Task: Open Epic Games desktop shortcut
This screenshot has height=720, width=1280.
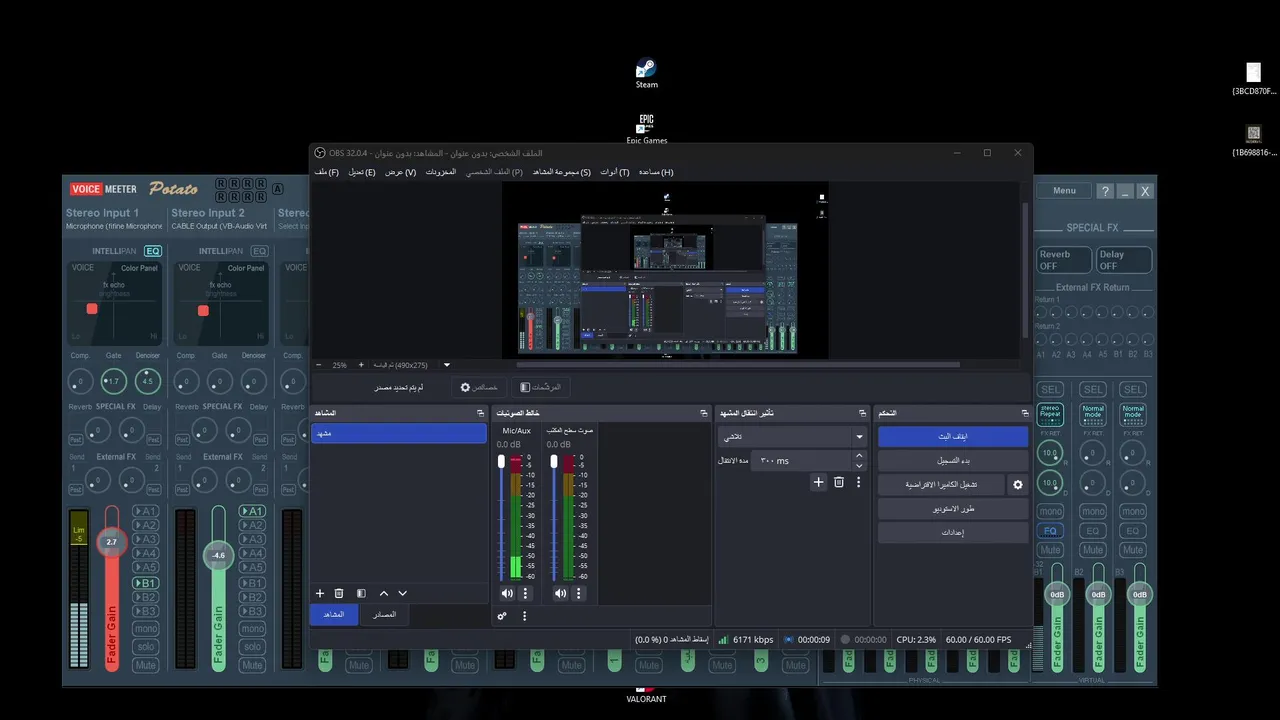Action: (647, 129)
